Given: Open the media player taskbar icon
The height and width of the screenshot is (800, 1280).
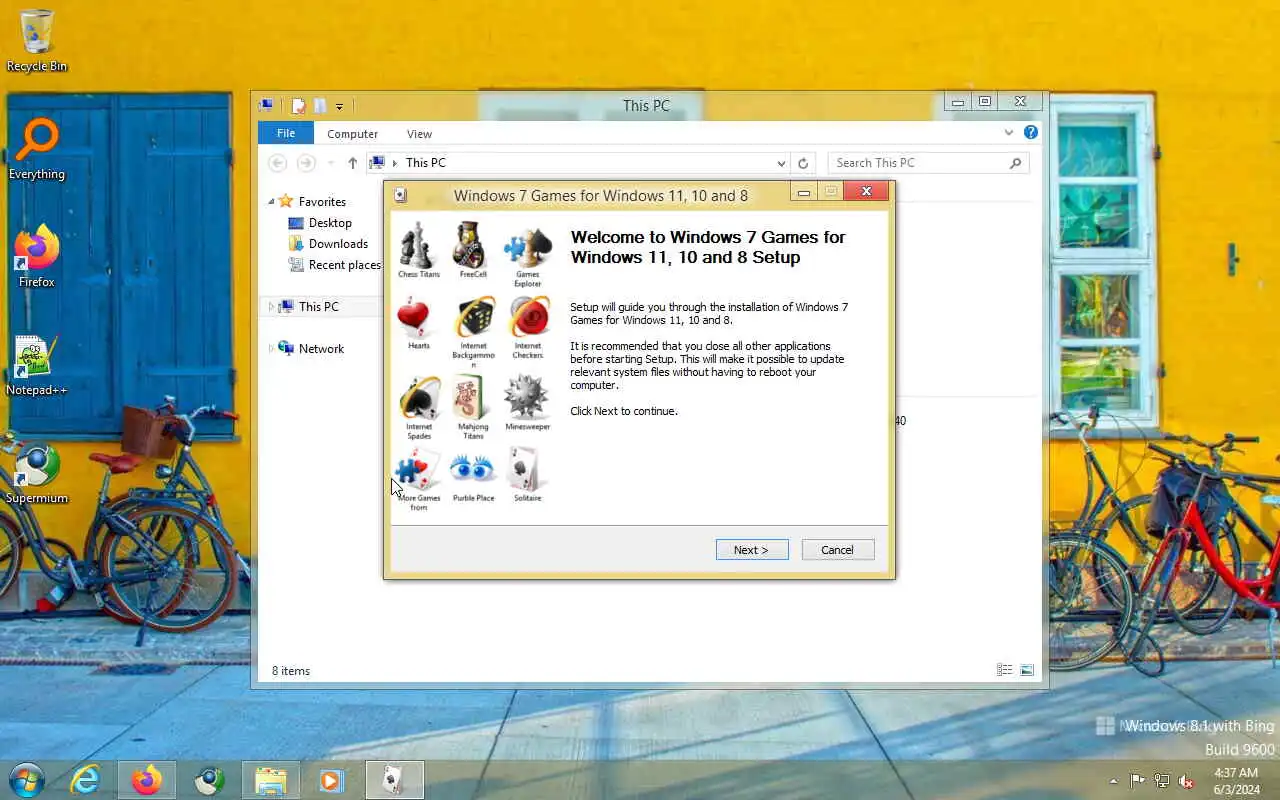Looking at the screenshot, I should tap(331, 780).
